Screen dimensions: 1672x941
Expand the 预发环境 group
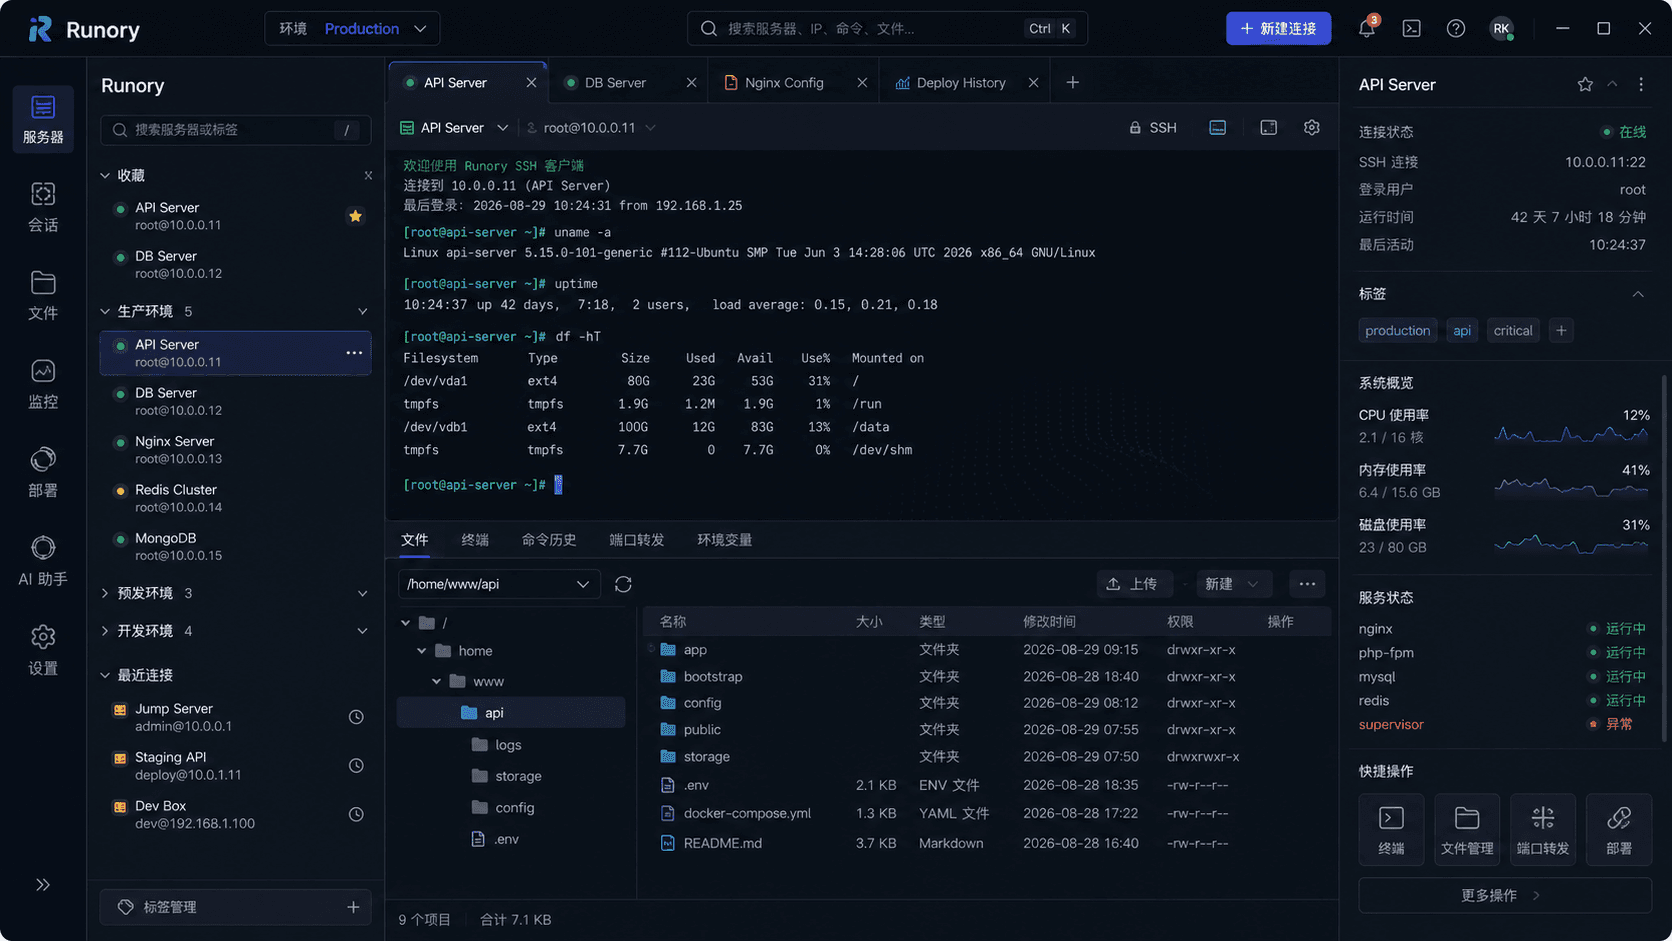[x=105, y=593]
